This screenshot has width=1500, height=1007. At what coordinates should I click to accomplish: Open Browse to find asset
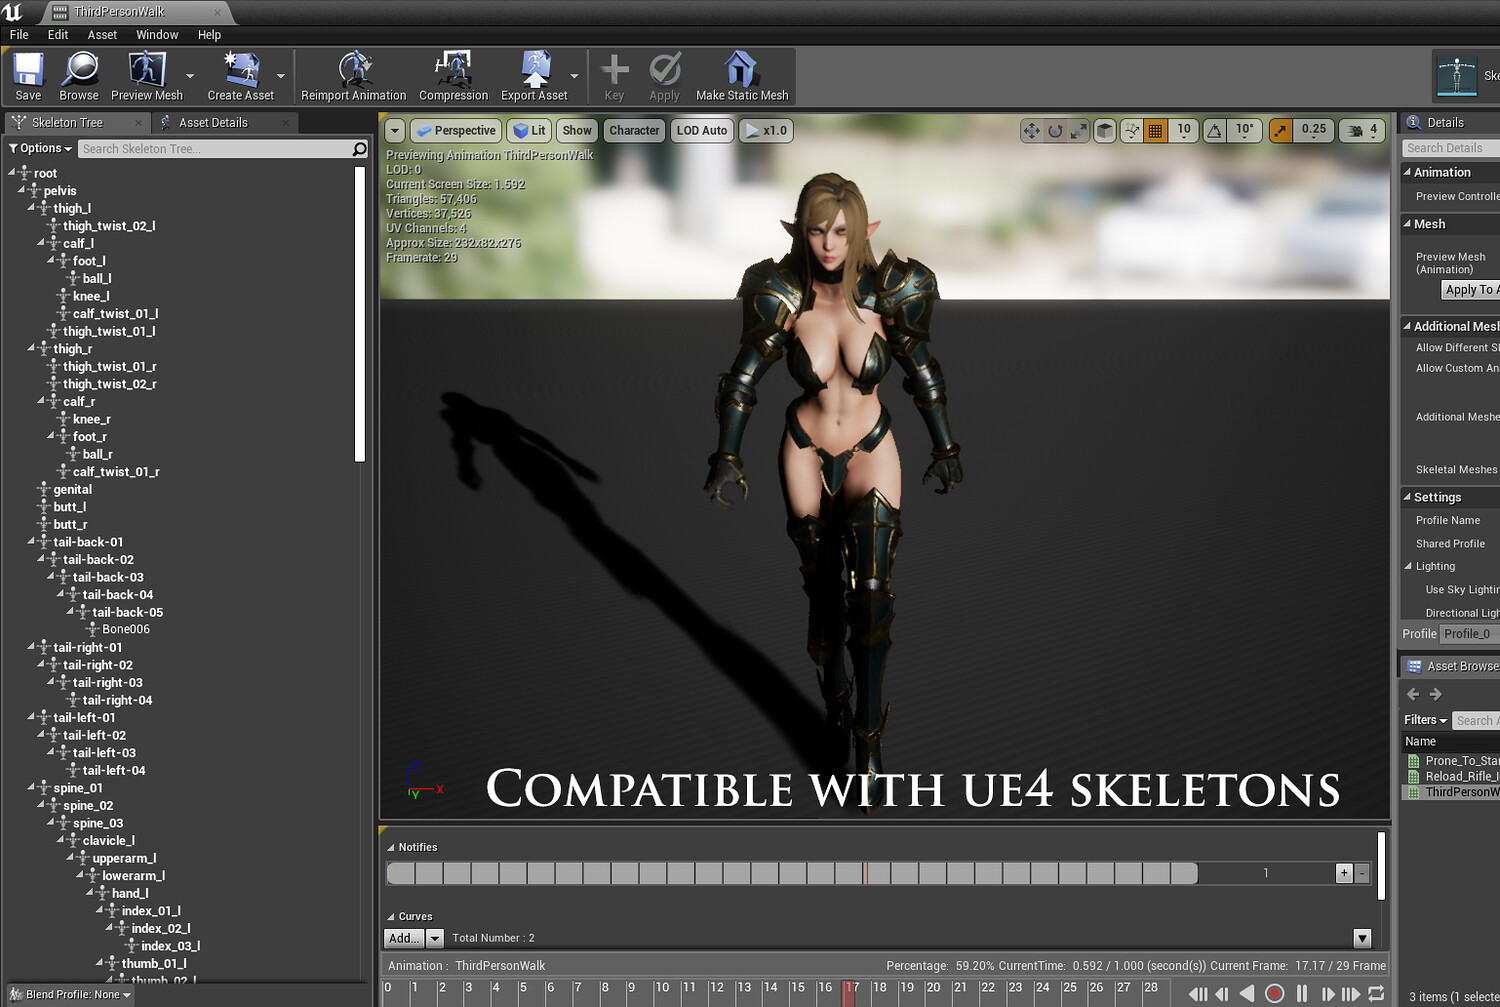point(79,76)
